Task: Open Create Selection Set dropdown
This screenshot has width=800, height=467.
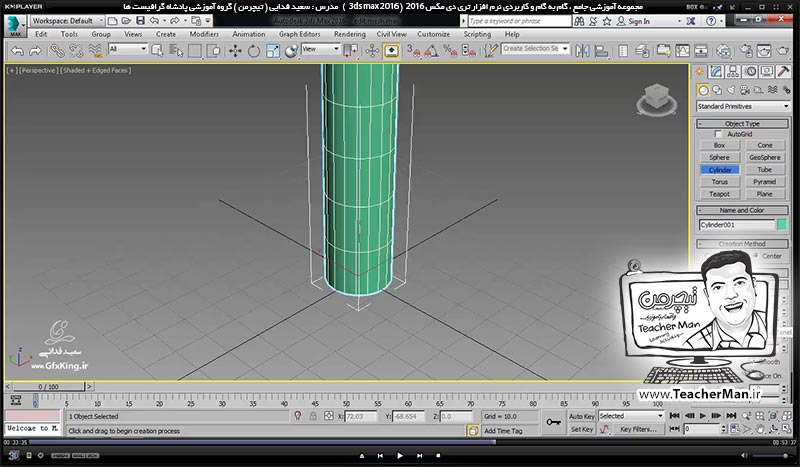Action: (x=535, y=48)
